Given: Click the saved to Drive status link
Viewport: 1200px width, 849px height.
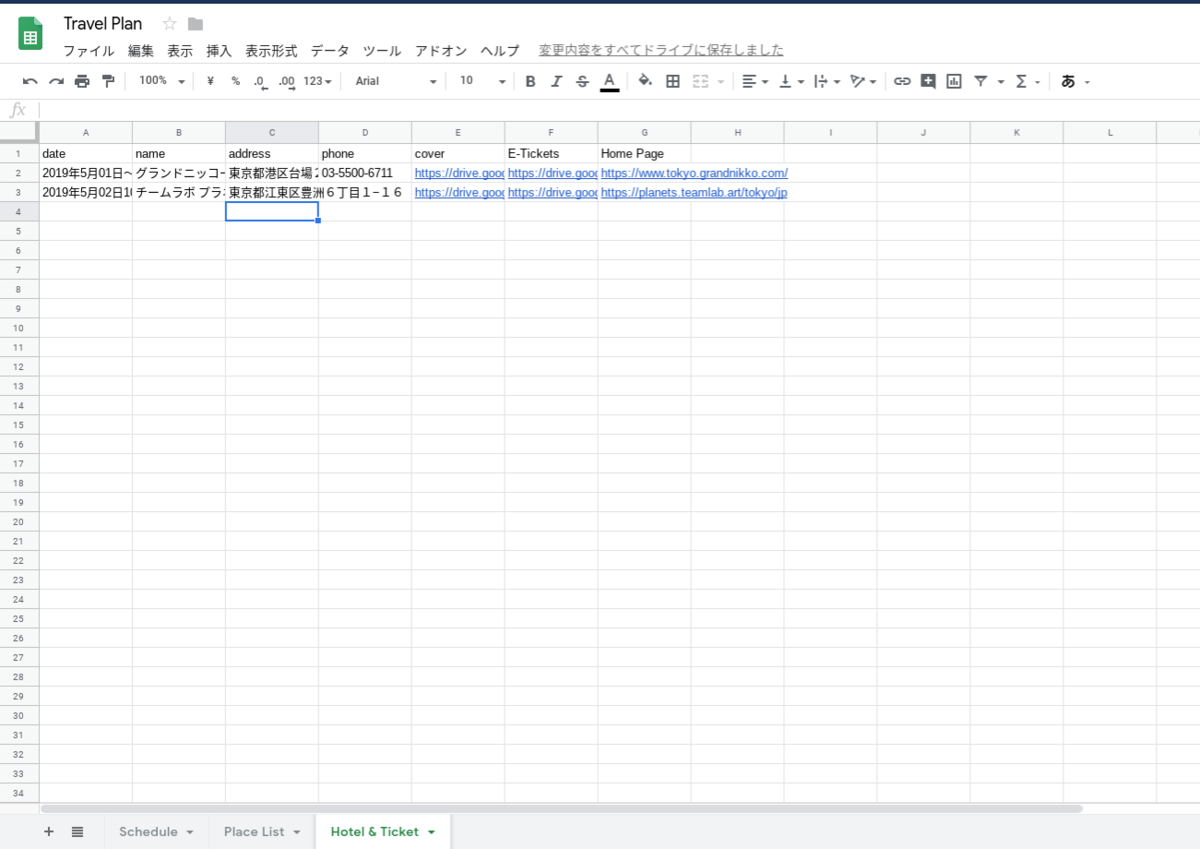Looking at the screenshot, I should coord(661,50).
